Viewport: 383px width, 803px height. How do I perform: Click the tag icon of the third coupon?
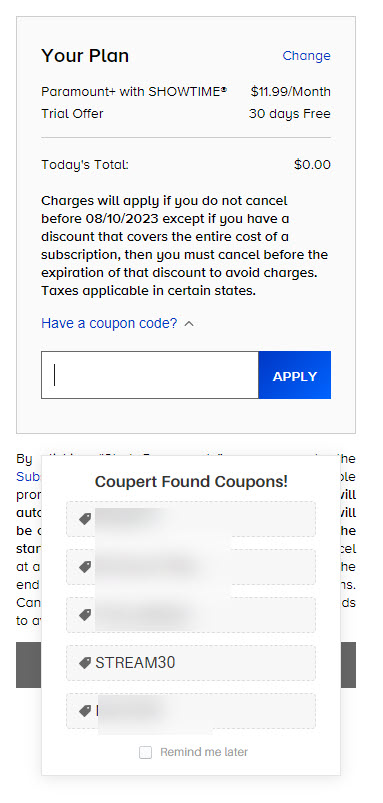pos(85,615)
